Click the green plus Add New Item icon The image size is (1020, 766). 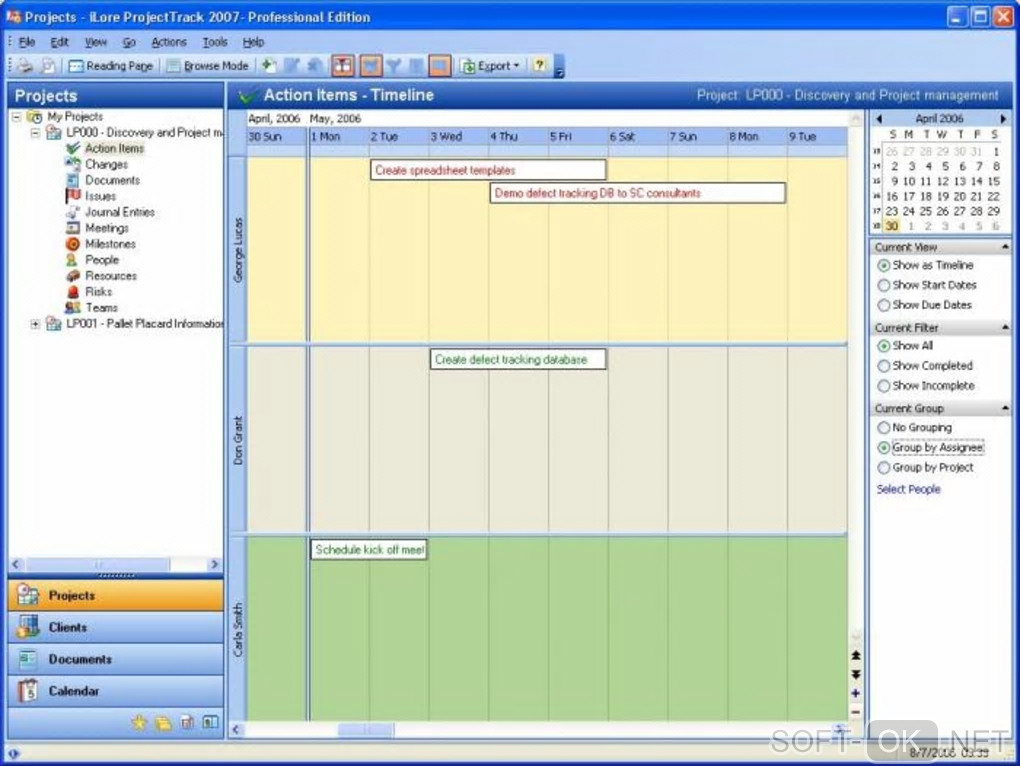(x=269, y=65)
